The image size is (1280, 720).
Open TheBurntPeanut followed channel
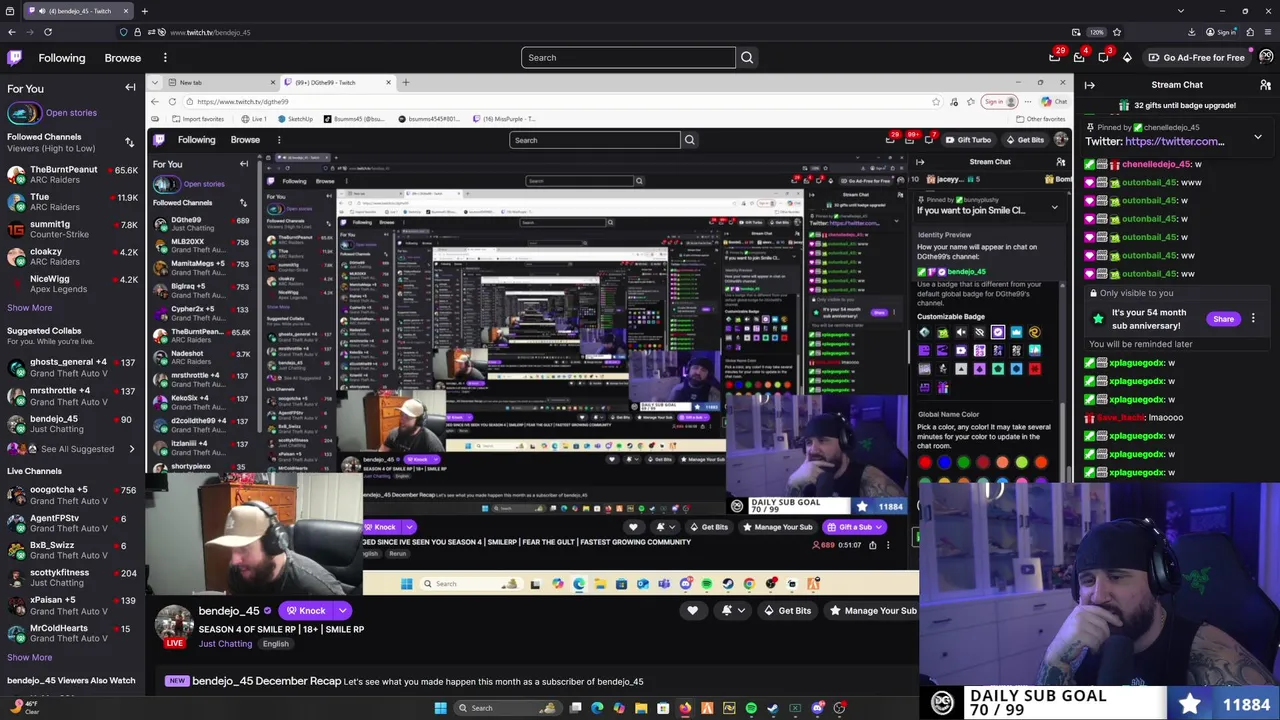click(72, 175)
